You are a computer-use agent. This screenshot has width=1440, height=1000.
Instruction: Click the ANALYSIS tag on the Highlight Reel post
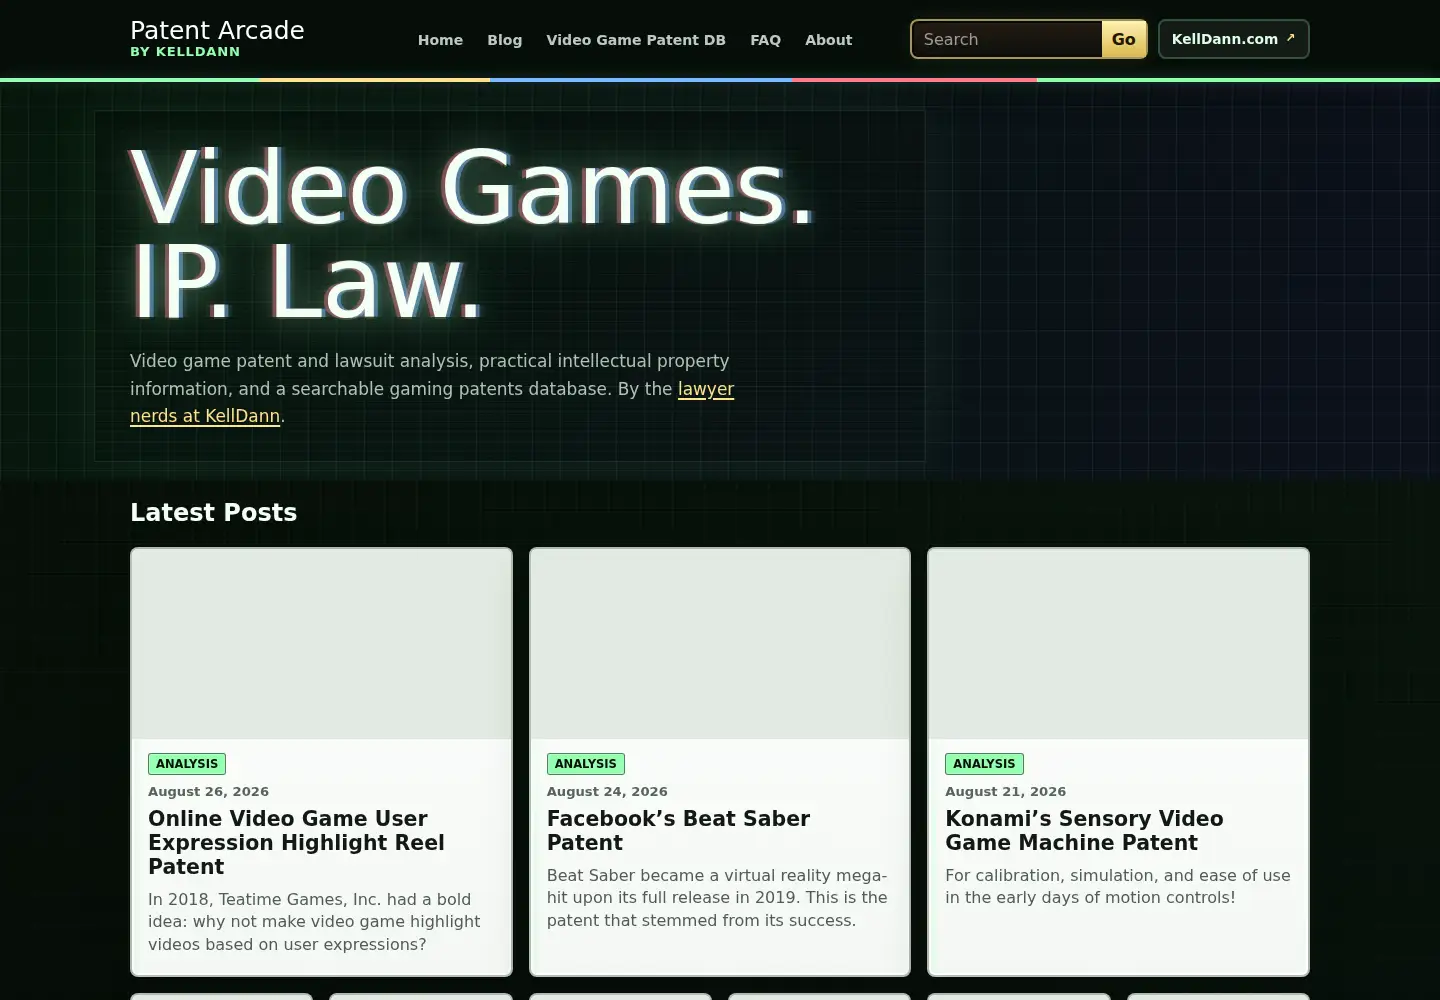pos(187,764)
